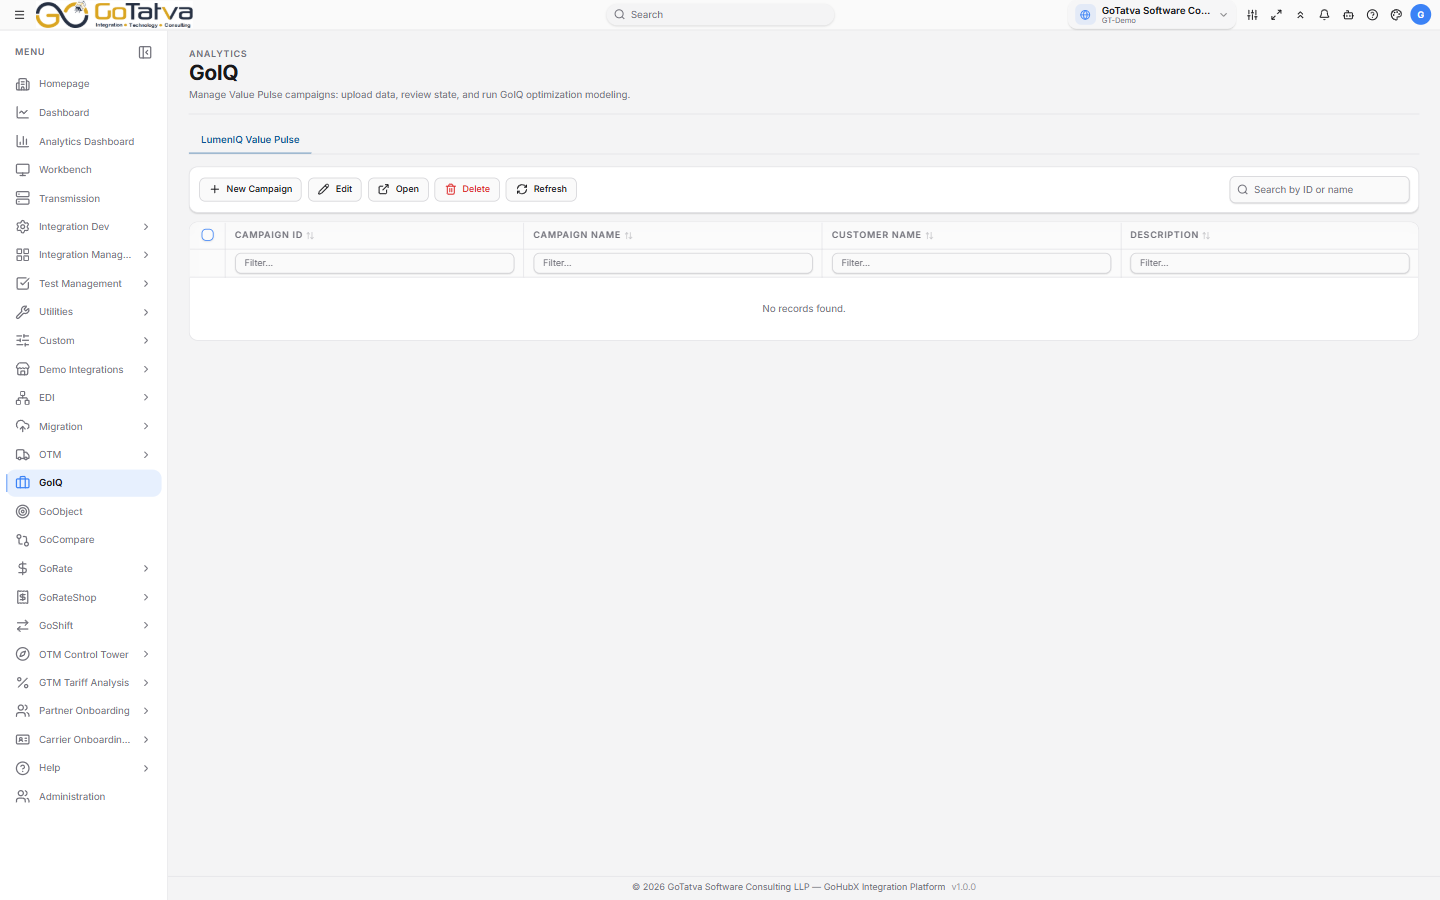Open the GTM Tariff Analysis menu item

coord(84,683)
